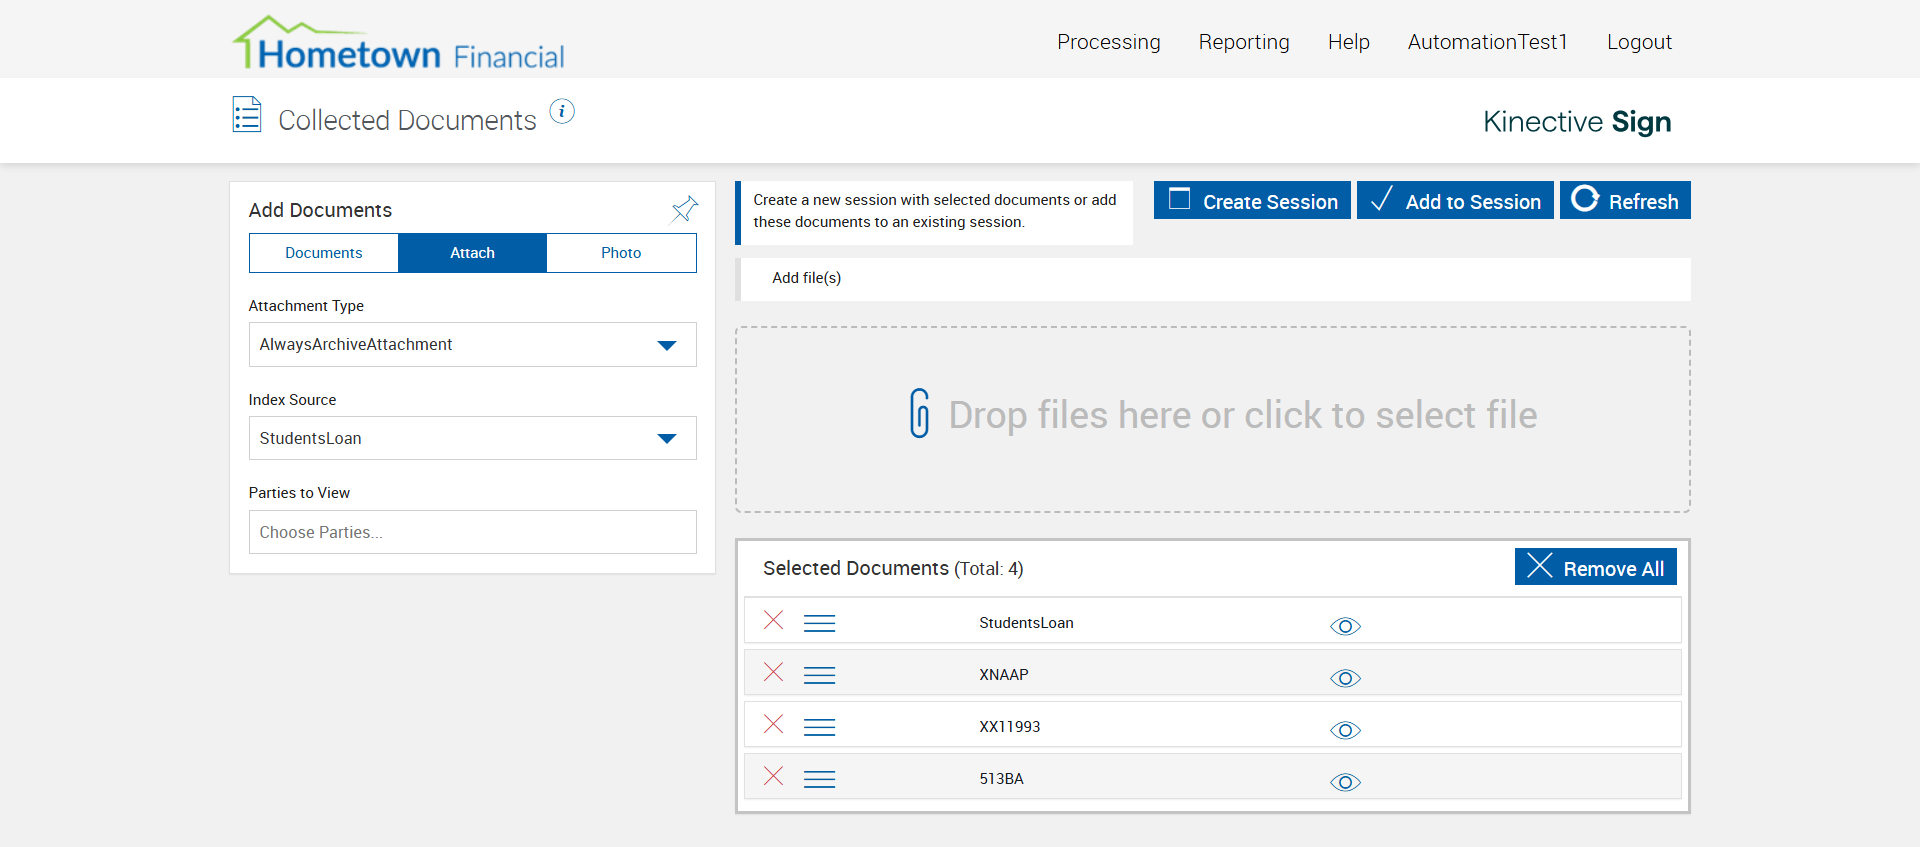Viewport: 1920px width, 847px height.
Task: Preview StudentsLoan with the eye icon
Action: coord(1345,626)
